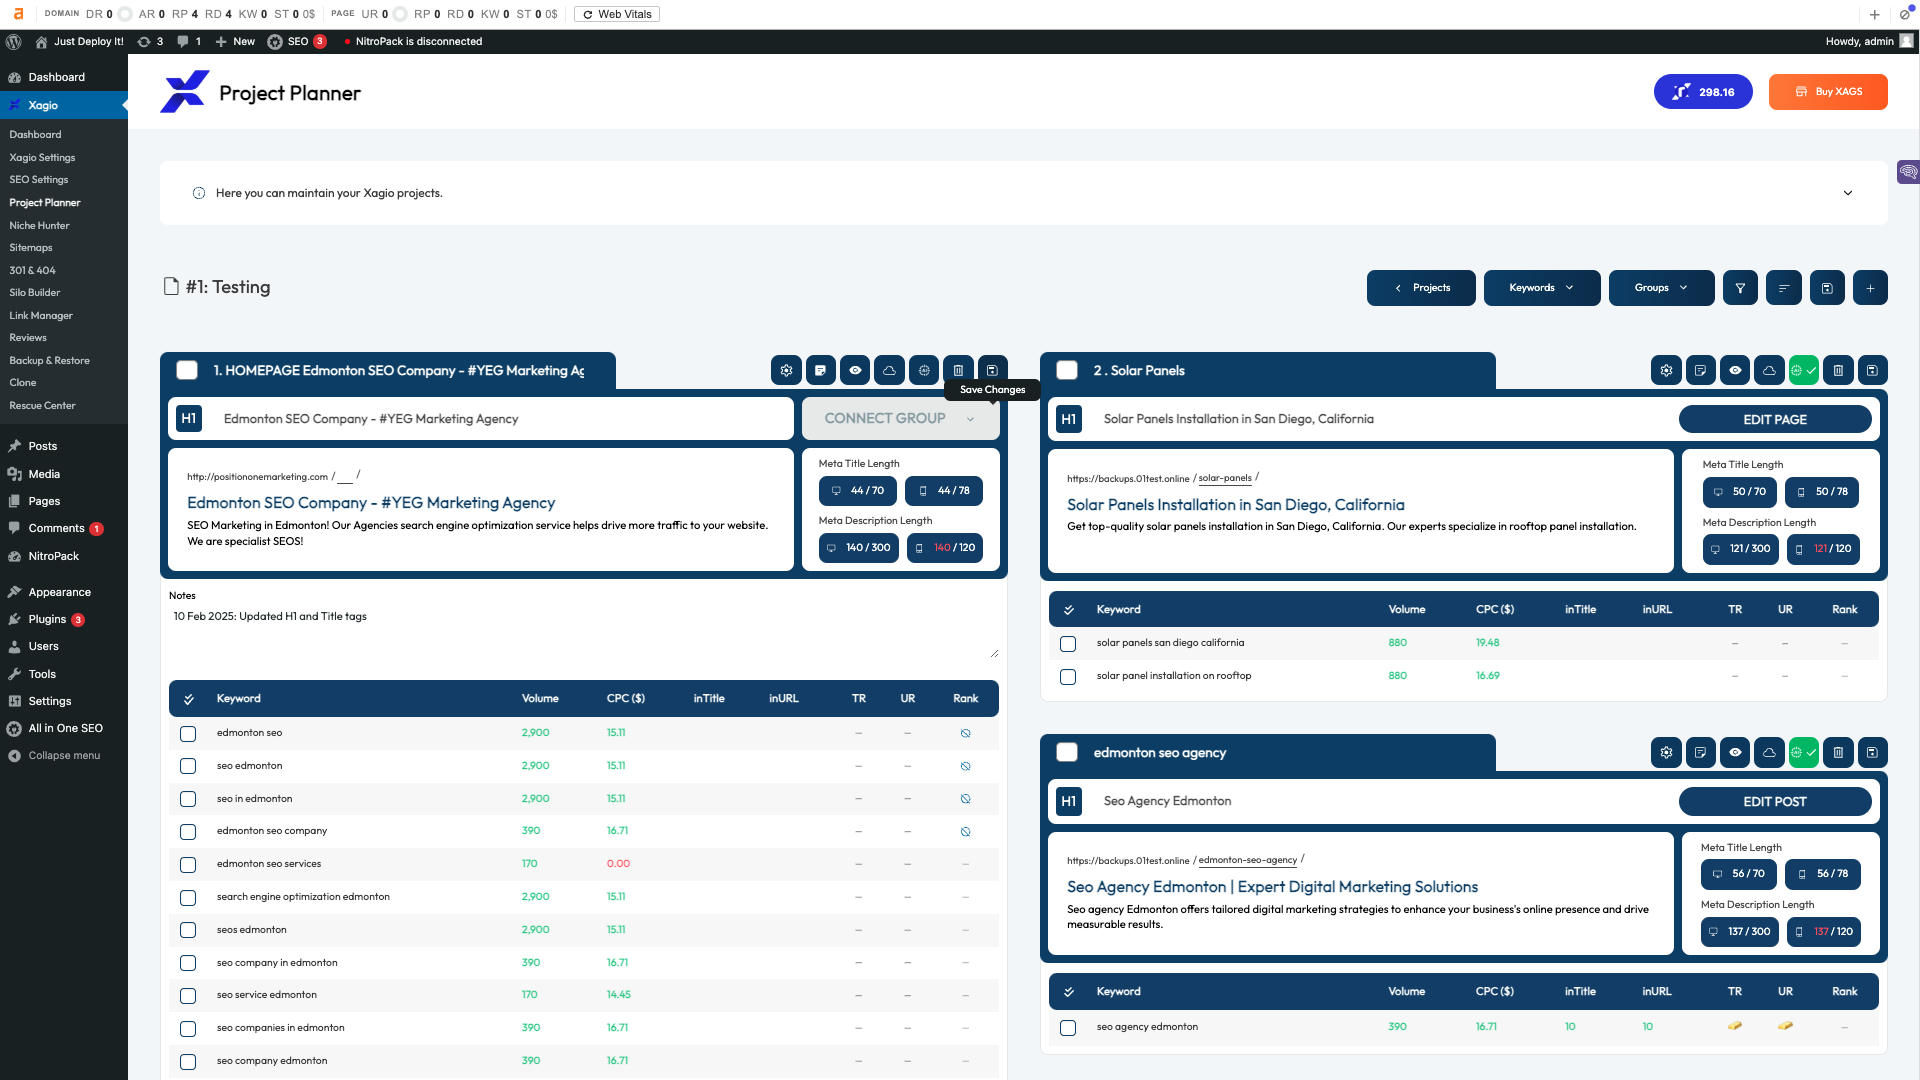This screenshot has height=1080, width=1920.
Task: Sort HOMEPAGE keyword table by Volume
Action: (x=540, y=699)
